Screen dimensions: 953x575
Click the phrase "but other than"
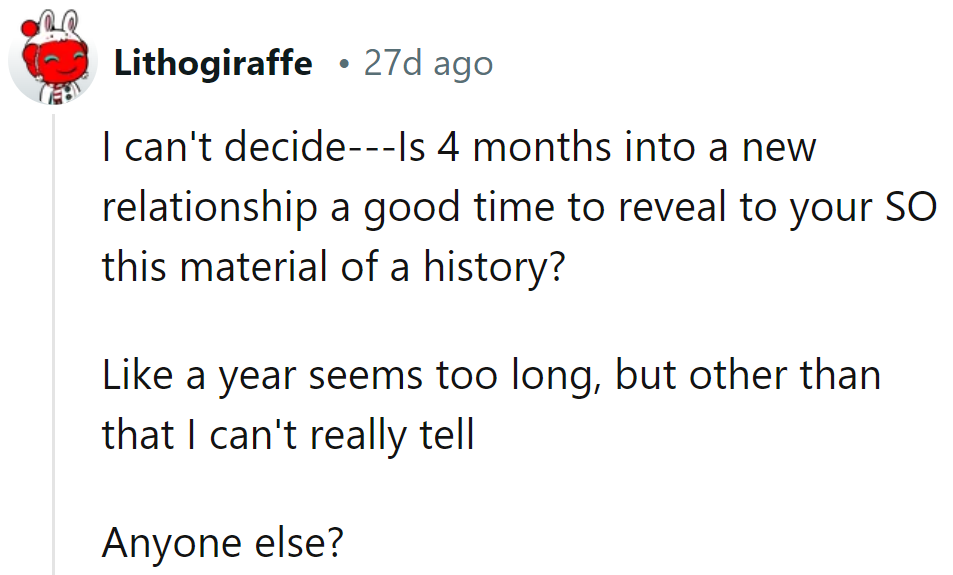pyautogui.click(x=747, y=376)
